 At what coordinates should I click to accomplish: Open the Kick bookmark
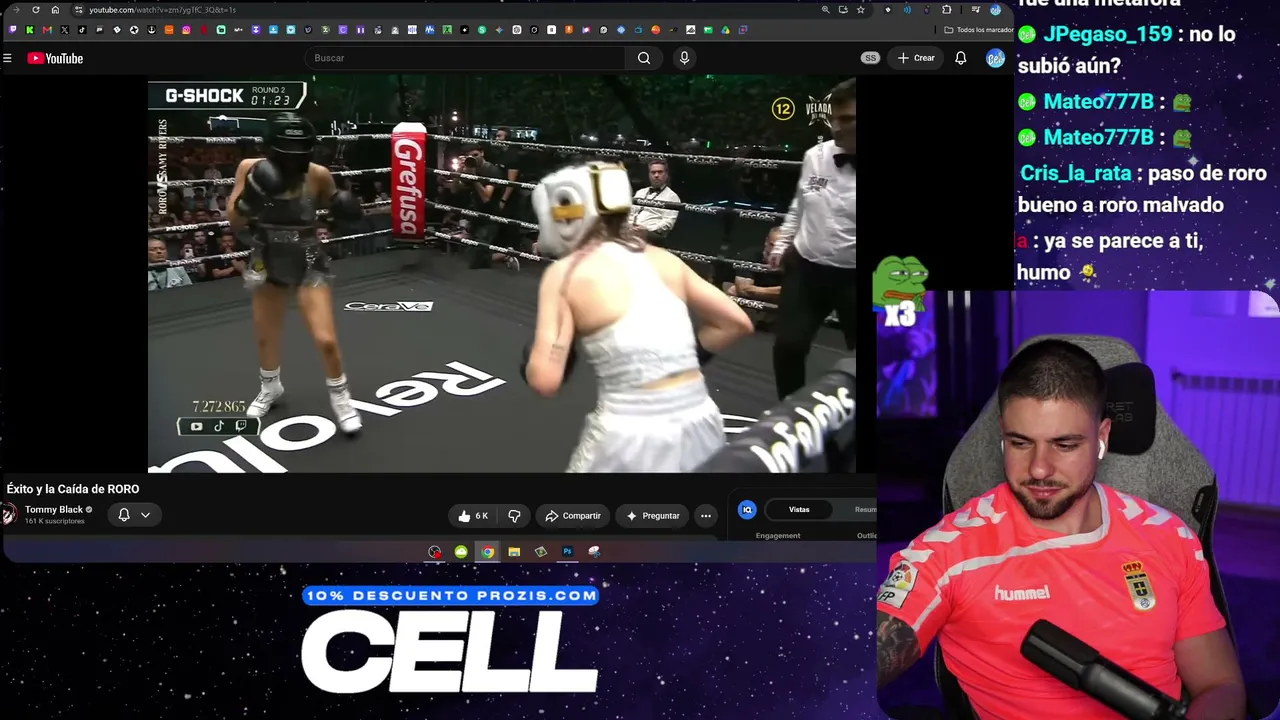(x=30, y=30)
